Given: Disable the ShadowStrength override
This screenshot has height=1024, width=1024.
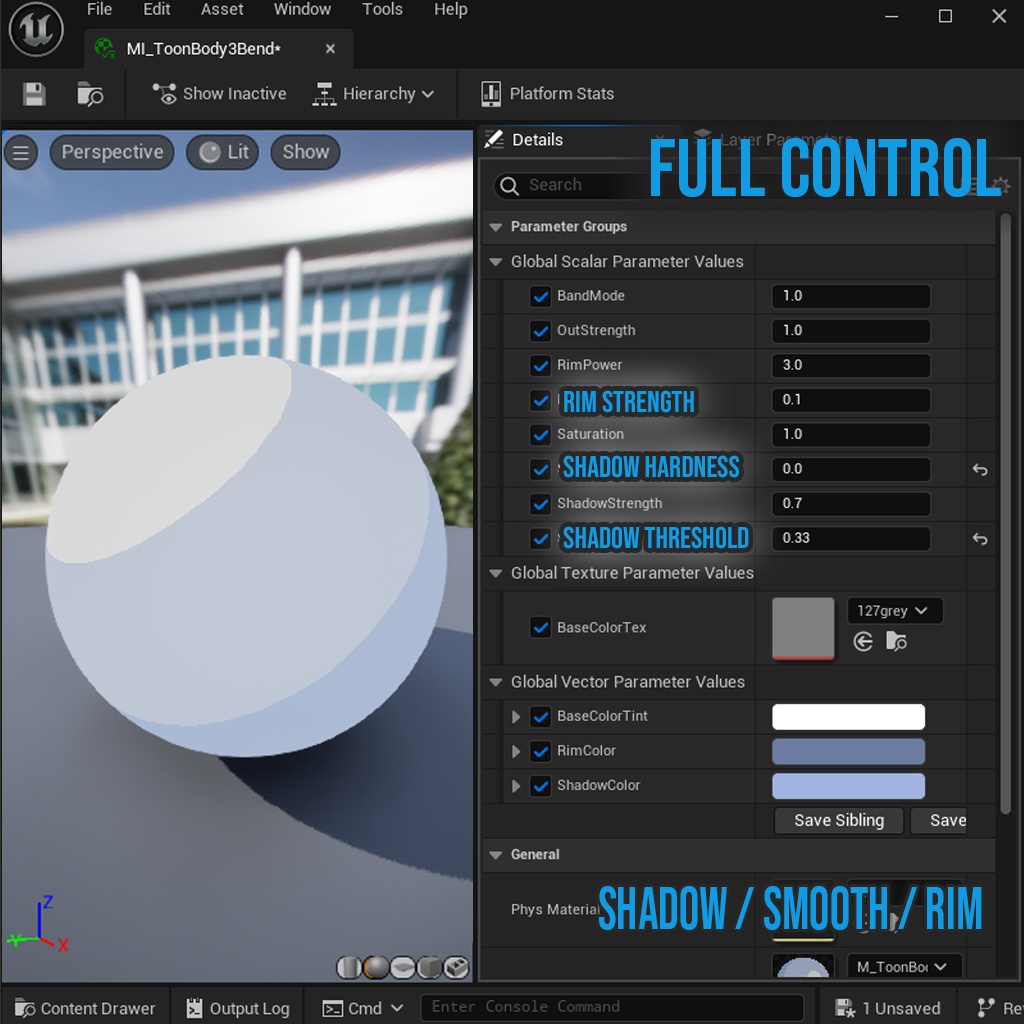Looking at the screenshot, I should pyautogui.click(x=541, y=503).
